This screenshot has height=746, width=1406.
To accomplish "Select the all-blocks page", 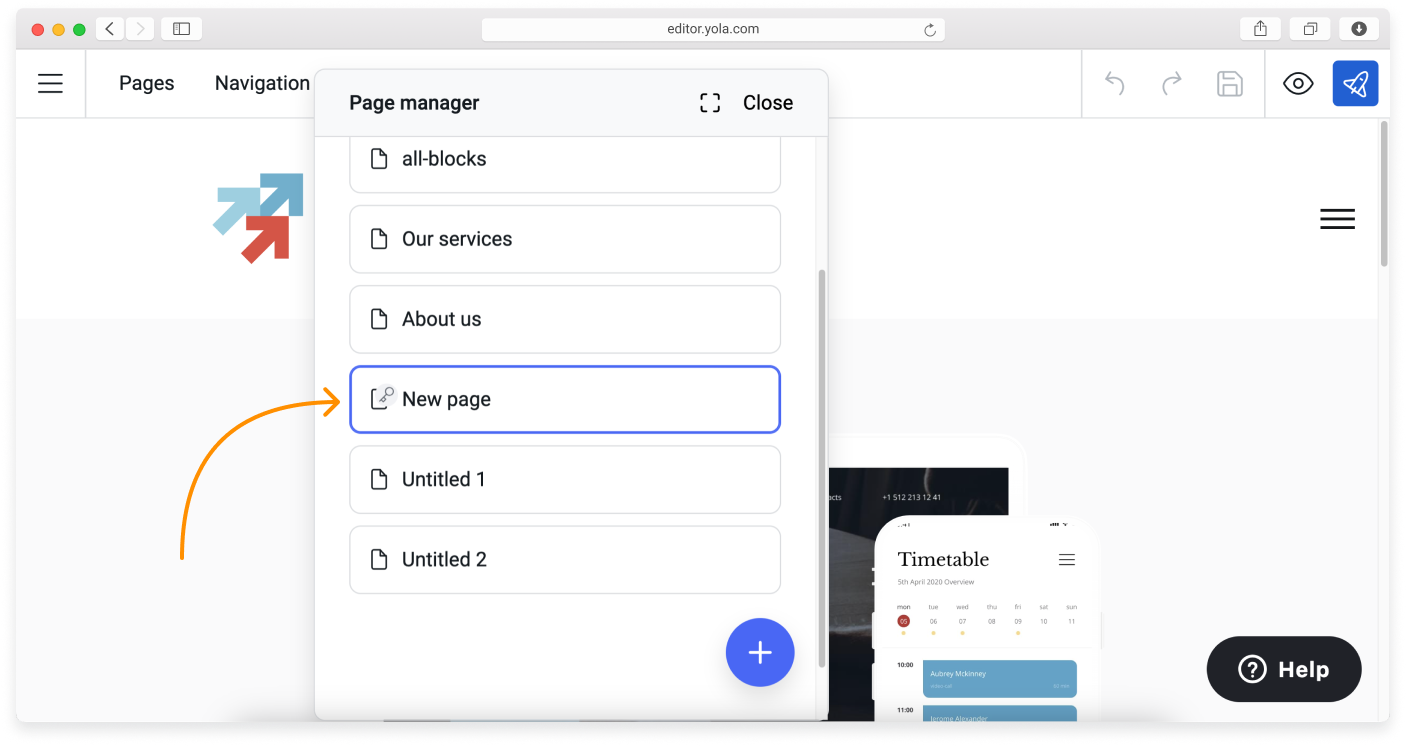I will [564, 160].
